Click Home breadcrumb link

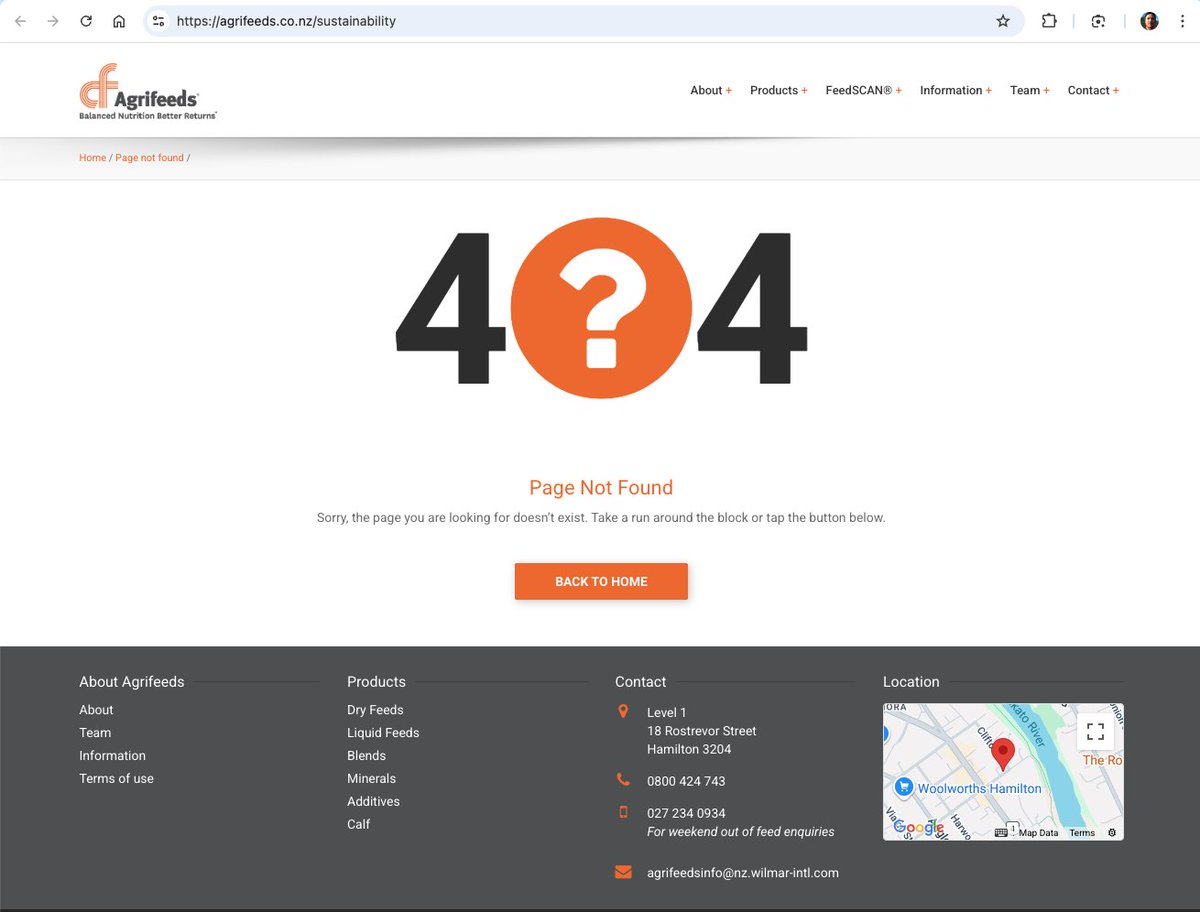pyautogui.click(x=92, y=158)
